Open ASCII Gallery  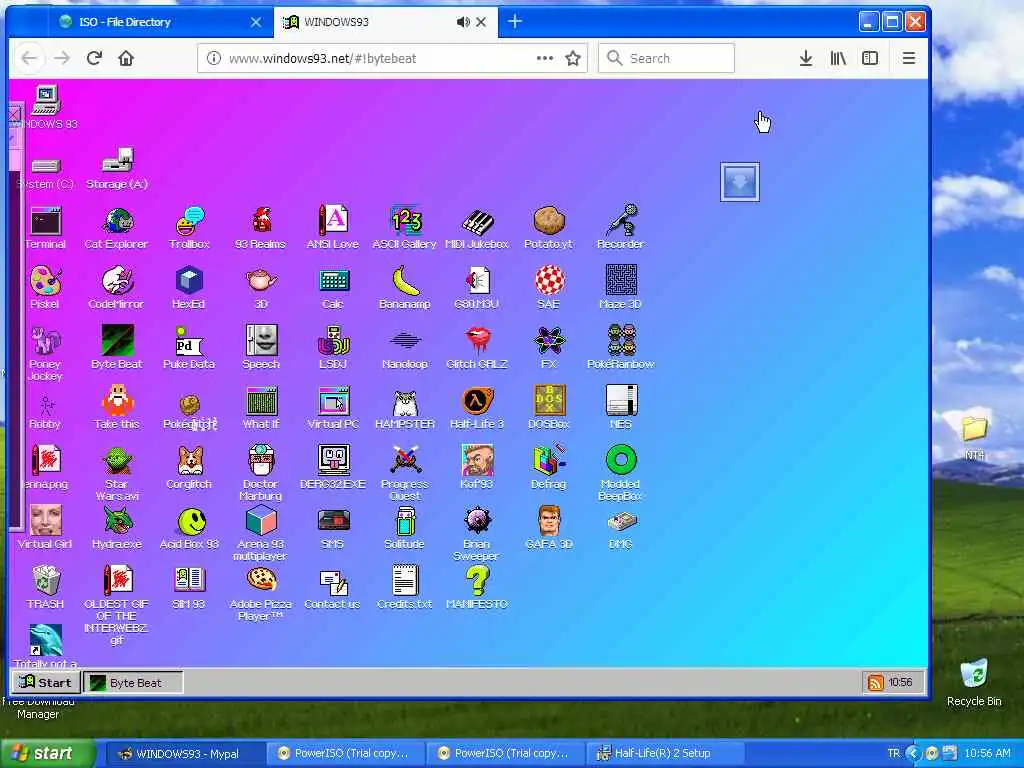click(x=404, y=228)
